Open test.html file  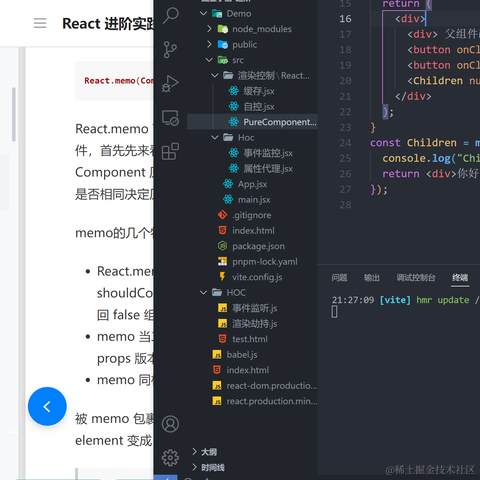(250, 339)
